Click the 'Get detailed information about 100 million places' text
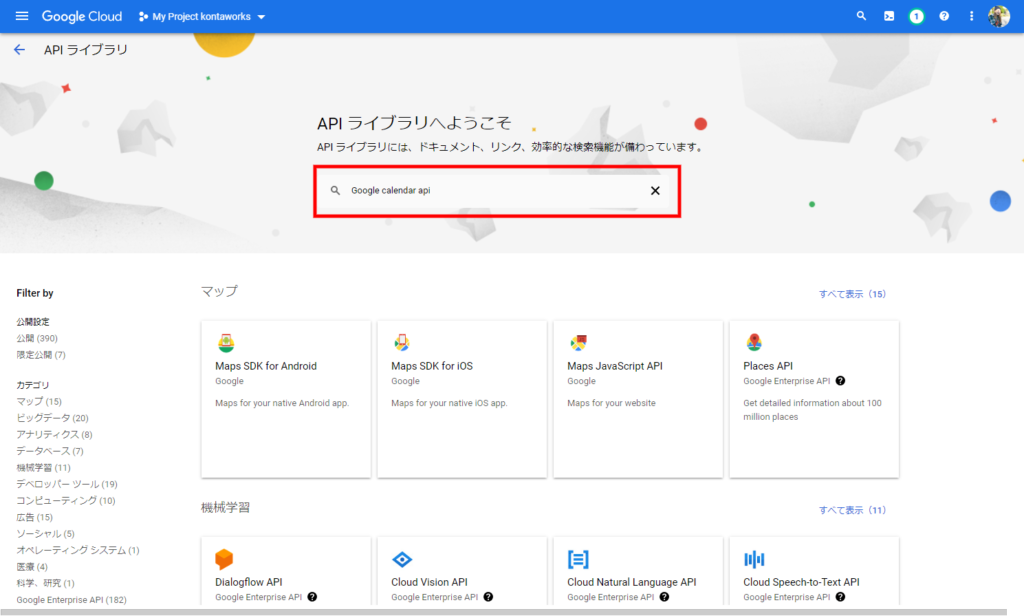The width and height of the screenshot is (1024, 616). click(x=812, y=410)
